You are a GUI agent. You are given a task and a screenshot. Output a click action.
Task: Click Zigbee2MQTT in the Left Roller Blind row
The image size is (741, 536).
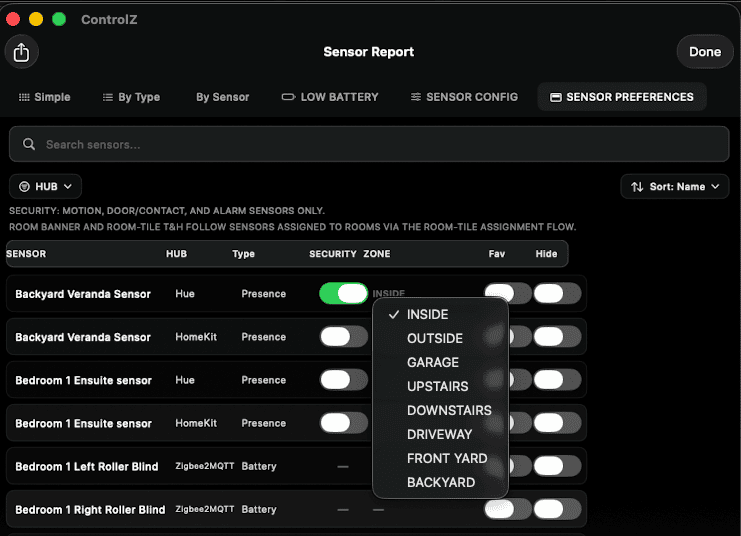205,466
